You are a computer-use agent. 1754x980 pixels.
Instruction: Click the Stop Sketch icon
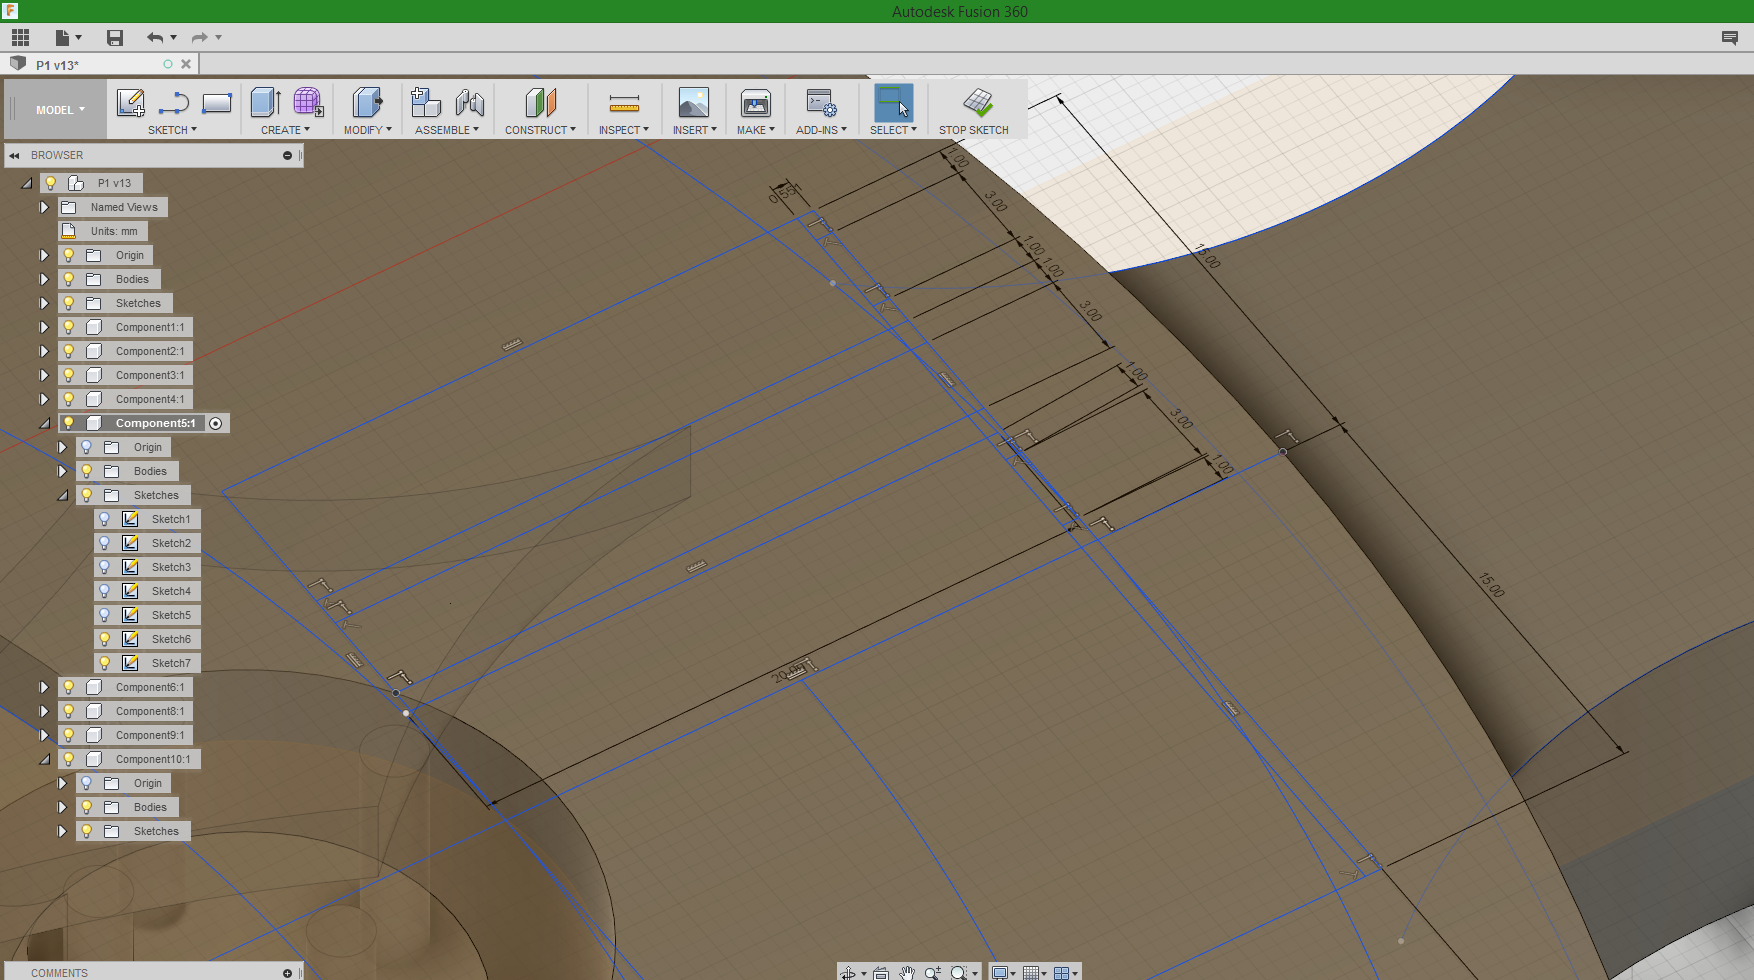point(977,102)
